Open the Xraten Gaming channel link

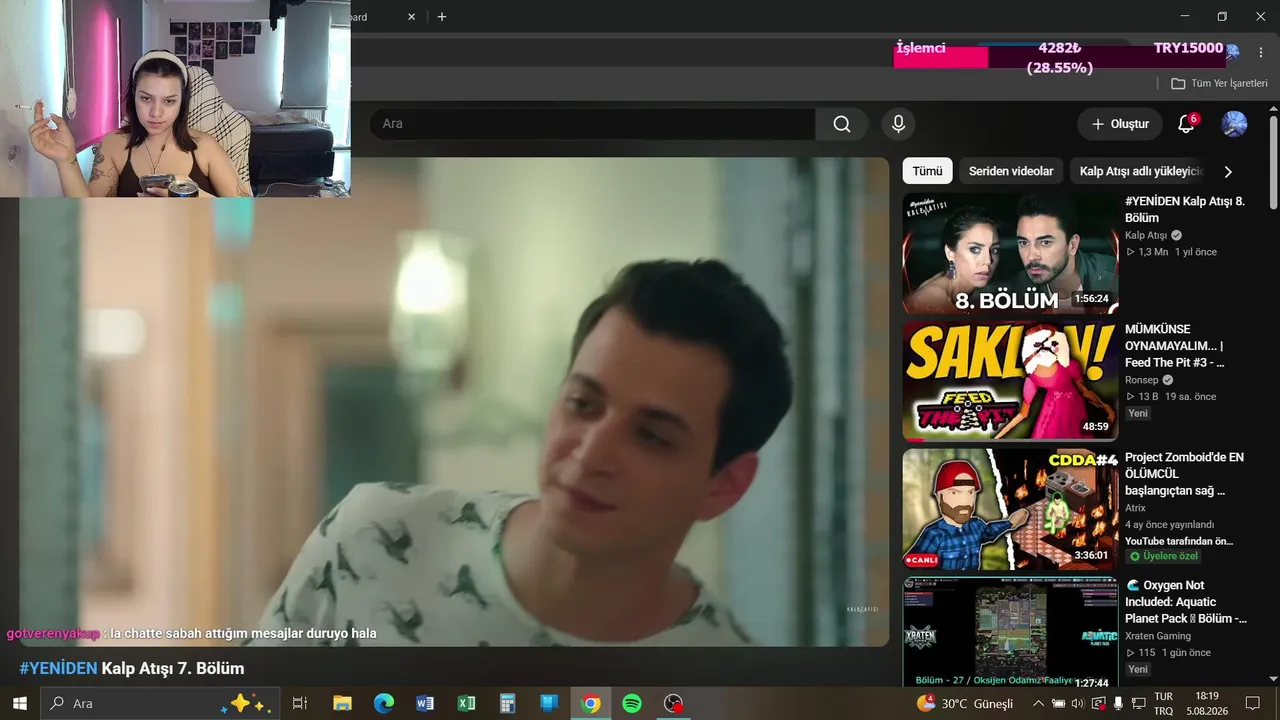click(1158, 636)
